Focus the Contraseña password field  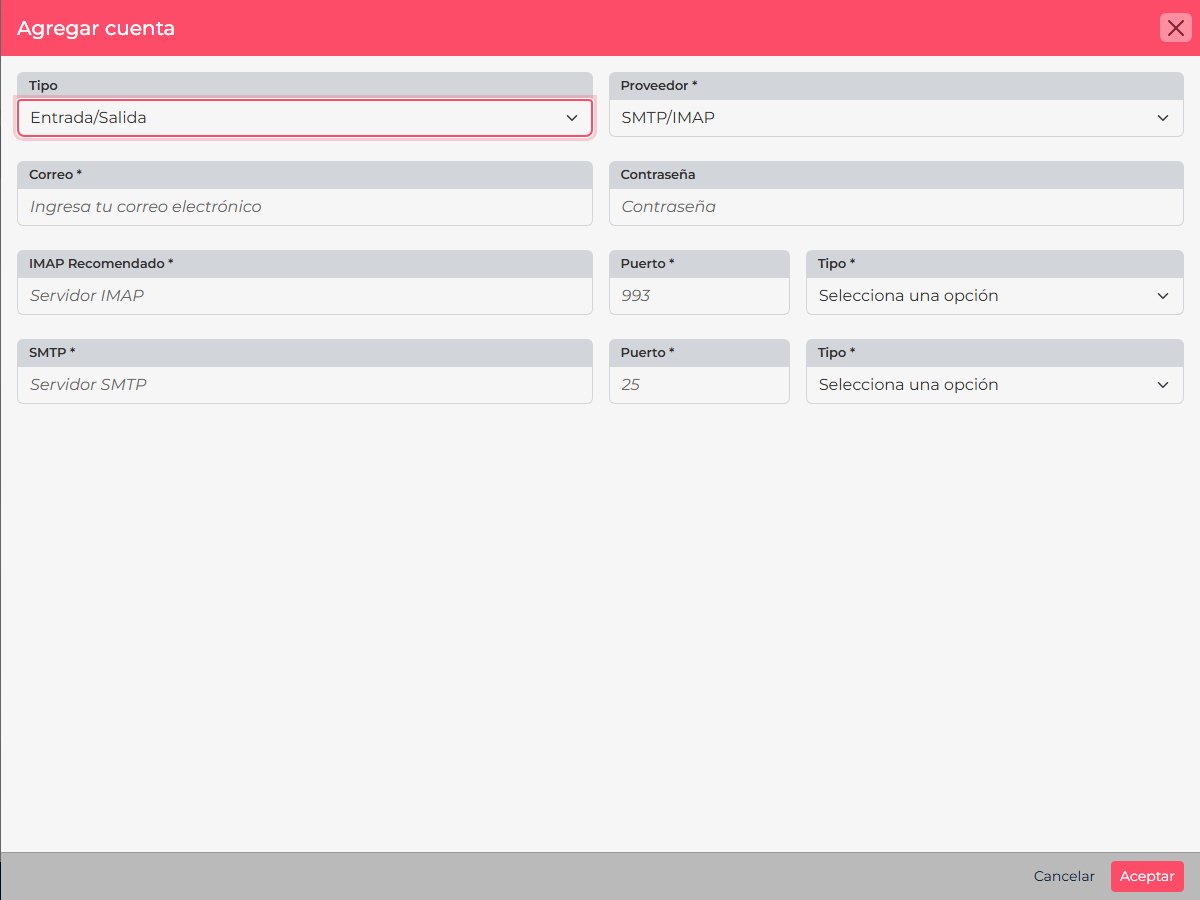tap(896, 207)
